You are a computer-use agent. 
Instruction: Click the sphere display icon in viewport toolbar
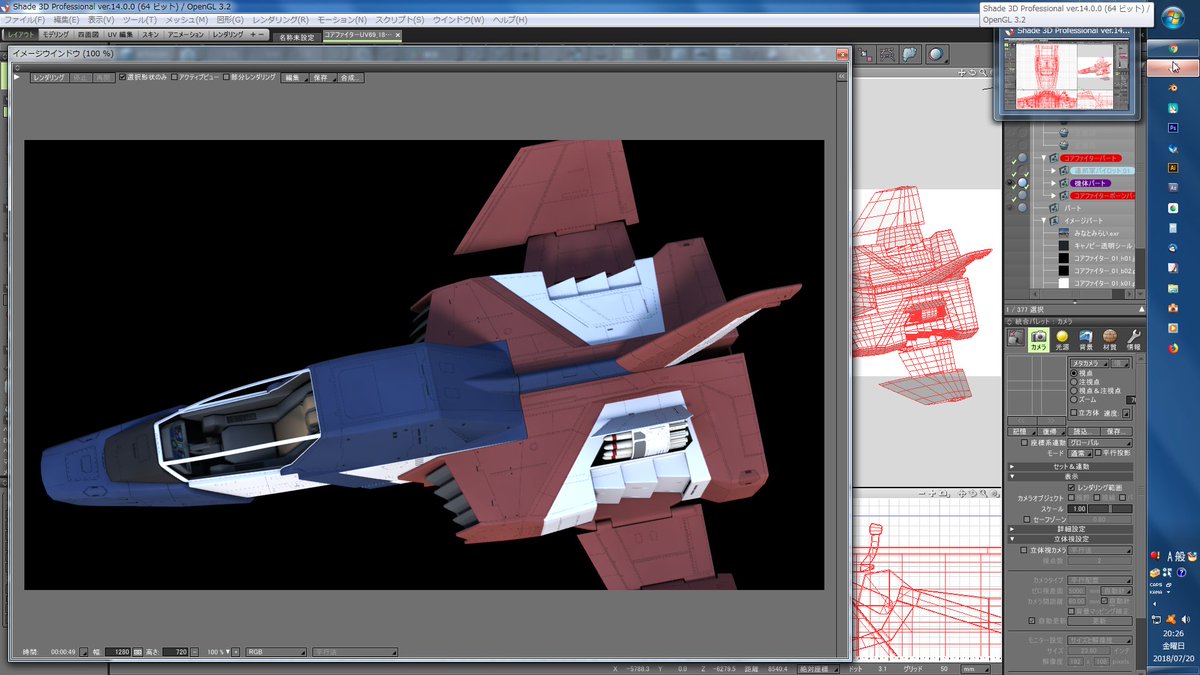936,55
